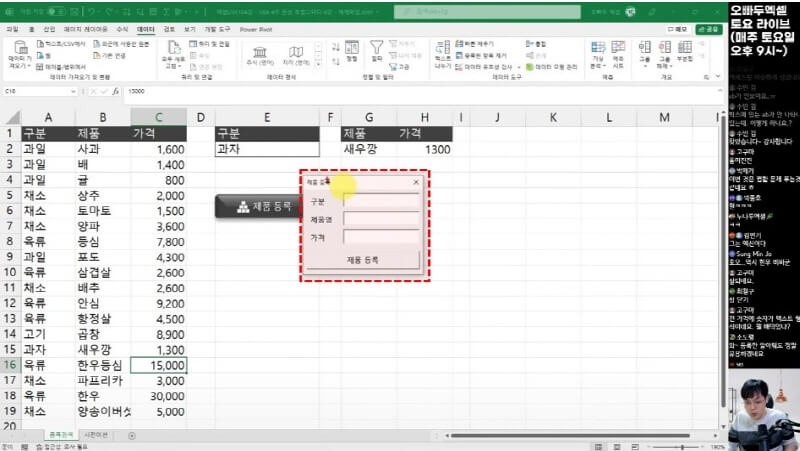Screen dimensions: 800x451
Task: Toggle the Filter (필터) funnel
Action: coord(377,52)
